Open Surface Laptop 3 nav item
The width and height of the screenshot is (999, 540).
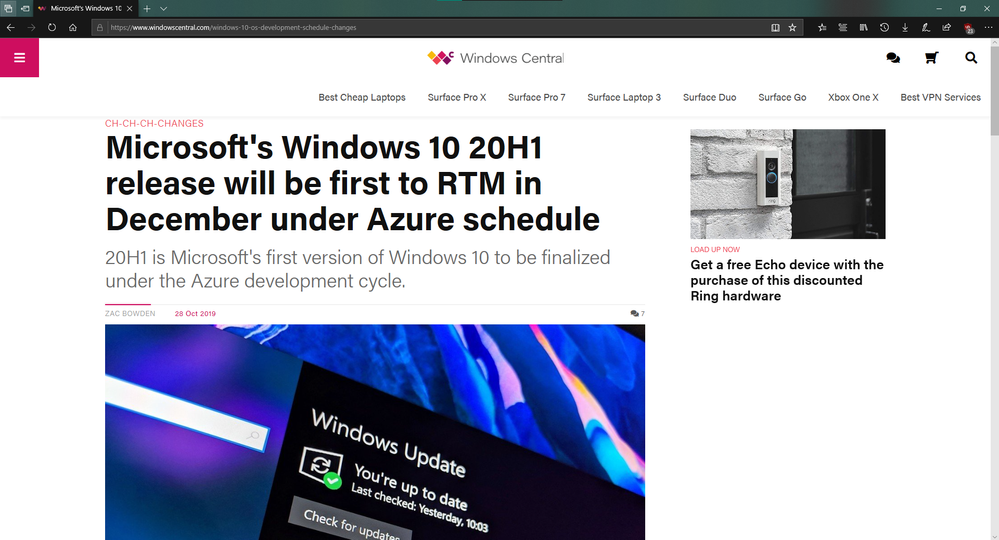click(x=624, y=97)
